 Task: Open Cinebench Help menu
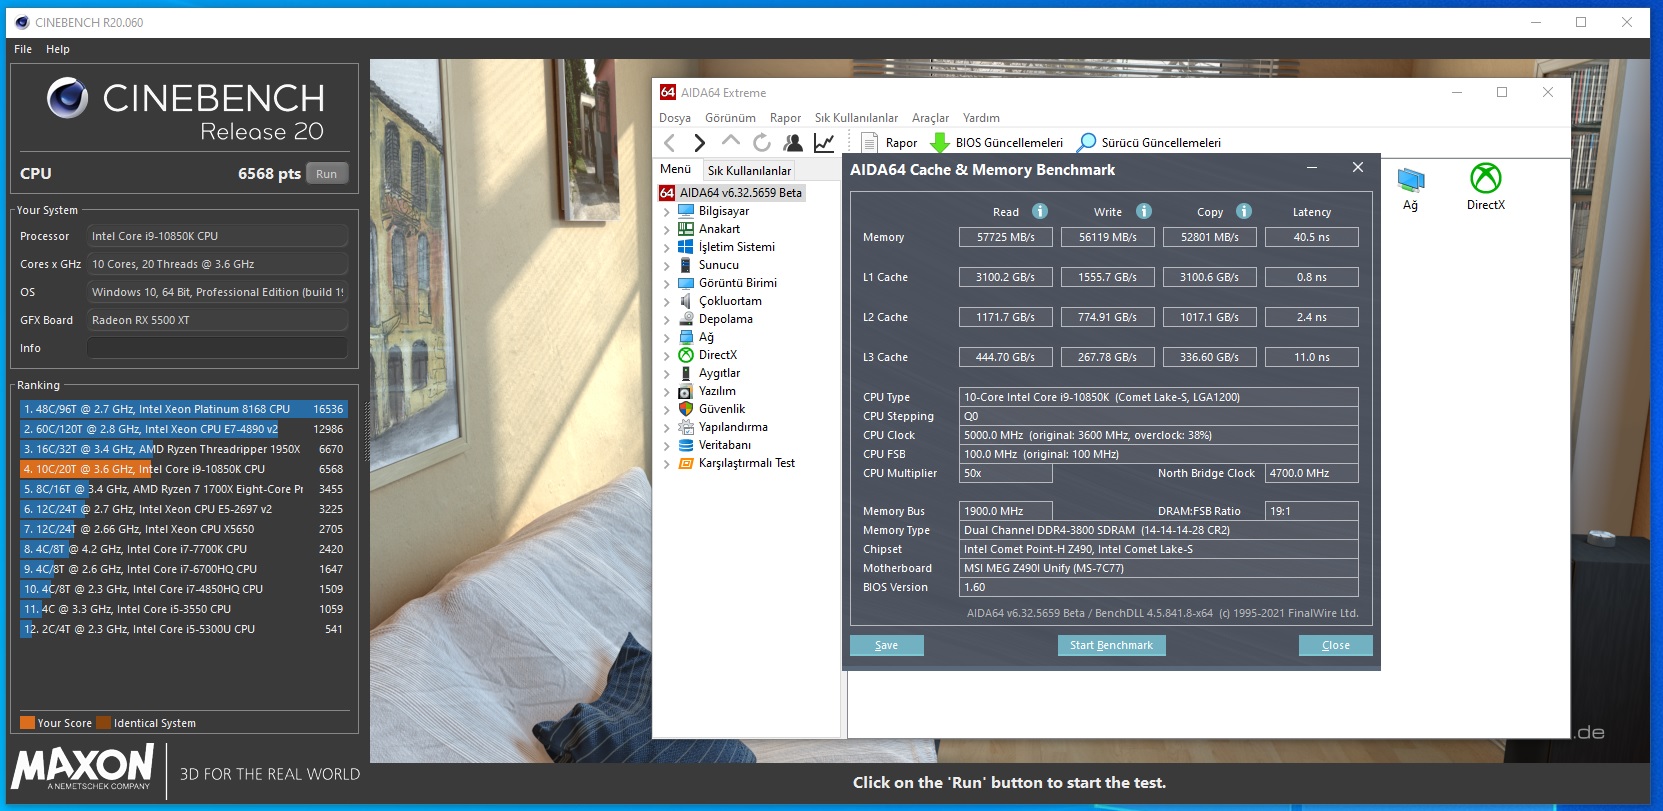pos(58,49)
